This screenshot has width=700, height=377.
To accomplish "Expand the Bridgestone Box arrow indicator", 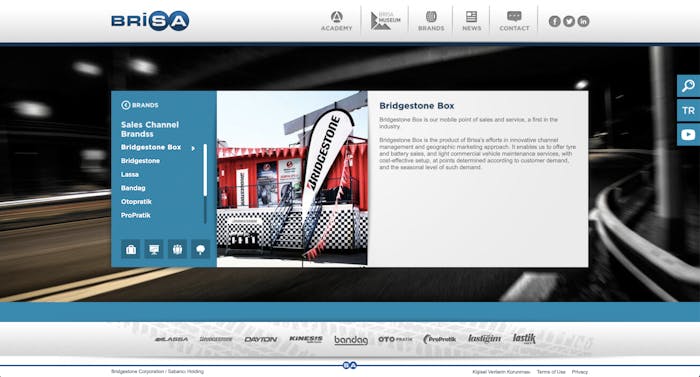I will tap(193, 148).
